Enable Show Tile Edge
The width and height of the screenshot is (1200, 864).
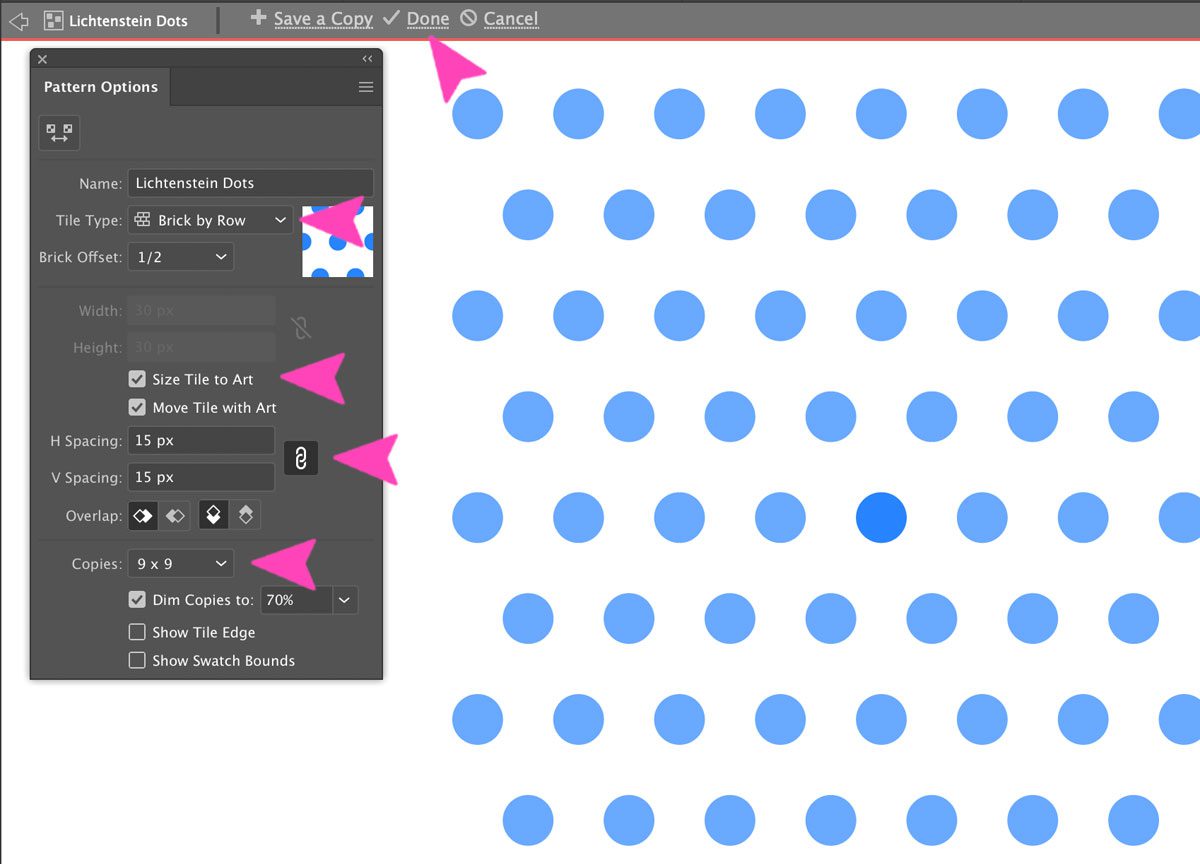[137, 632]
